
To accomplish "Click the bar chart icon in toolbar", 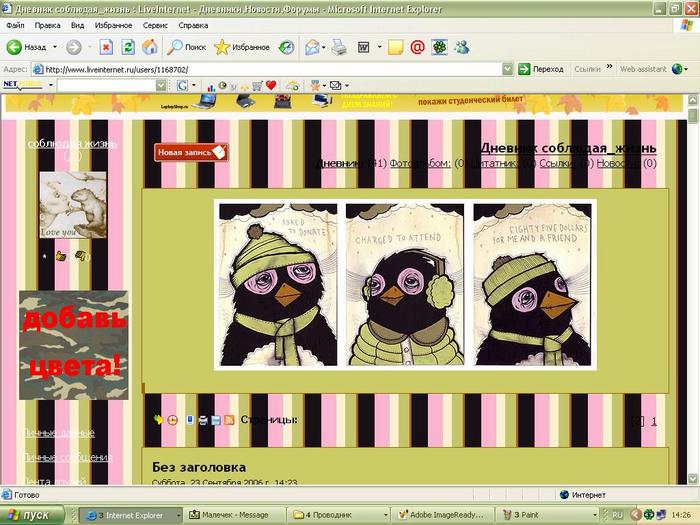I will pyautogui.click(x=211, y=86).
